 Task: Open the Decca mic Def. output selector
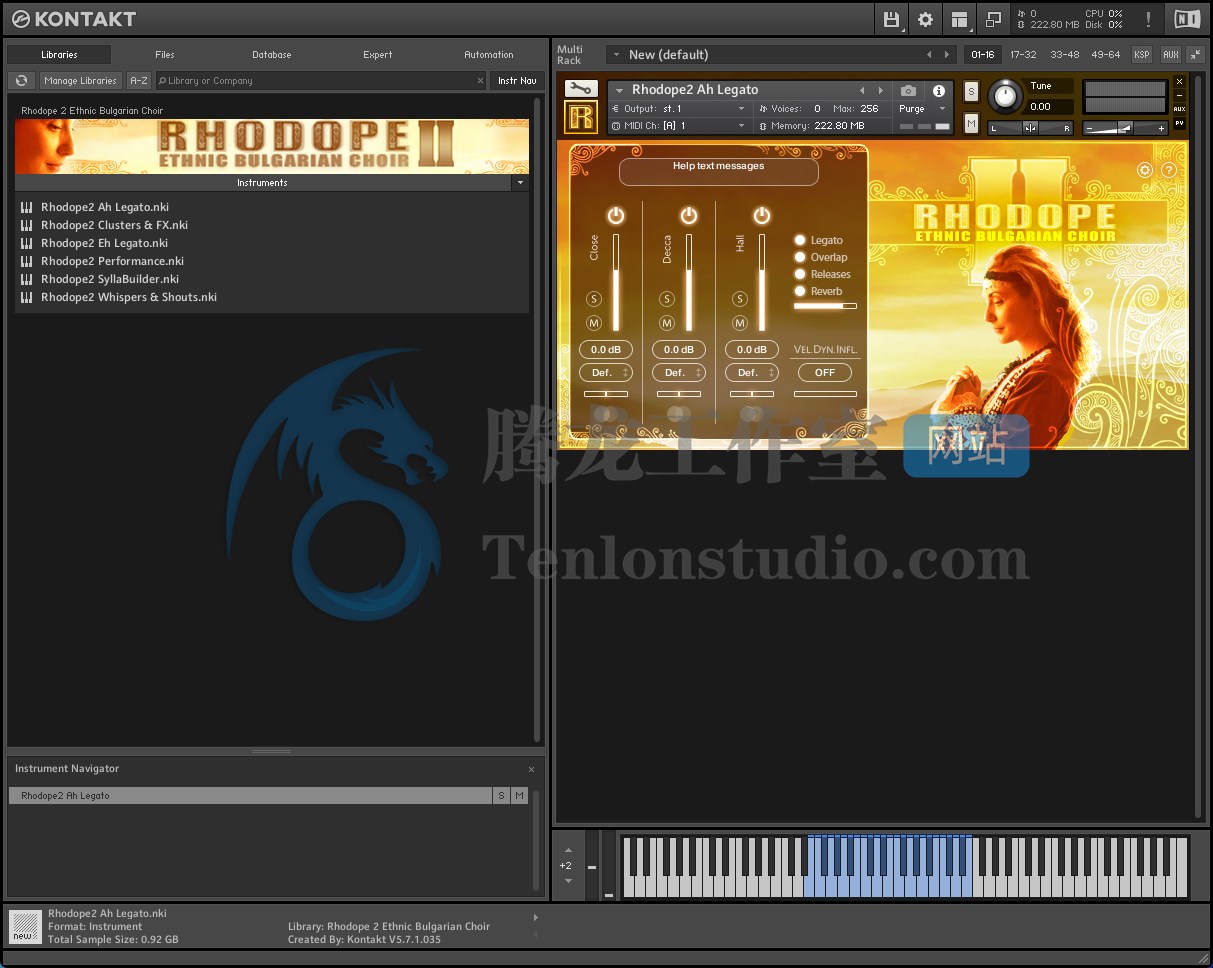pos(679,372)
